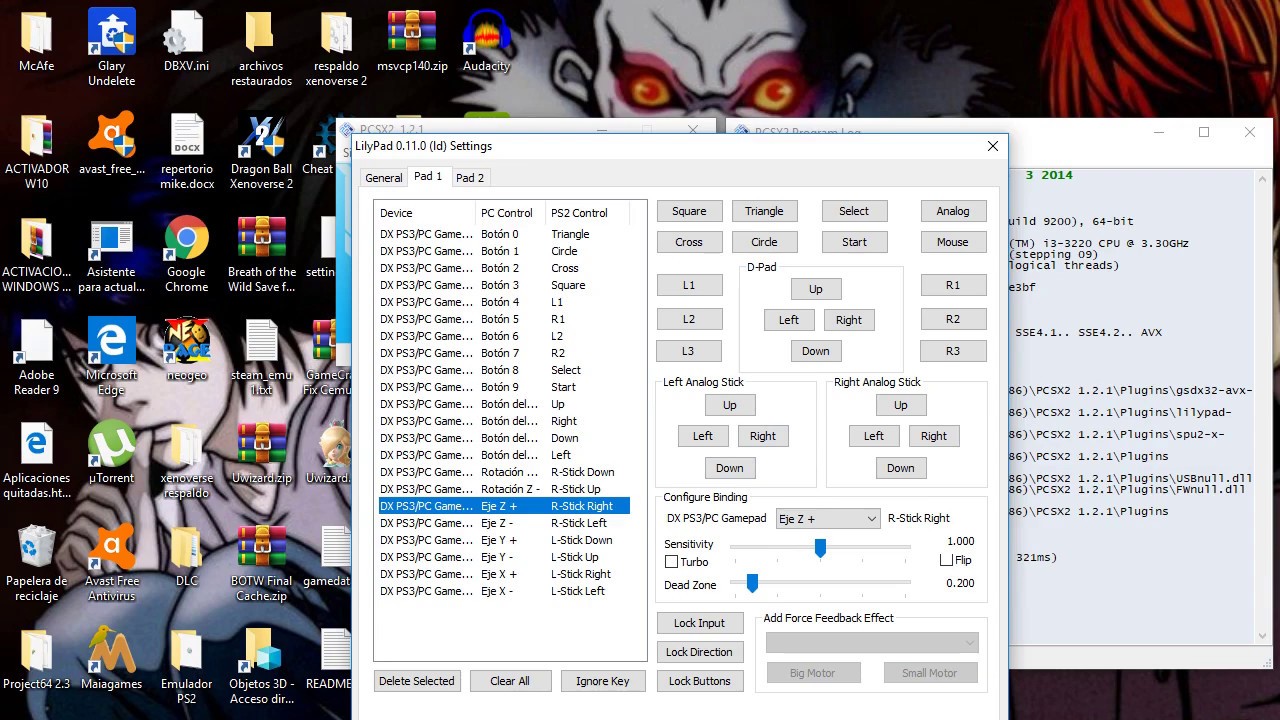Sort by Device column header

[x=425, y=213]
